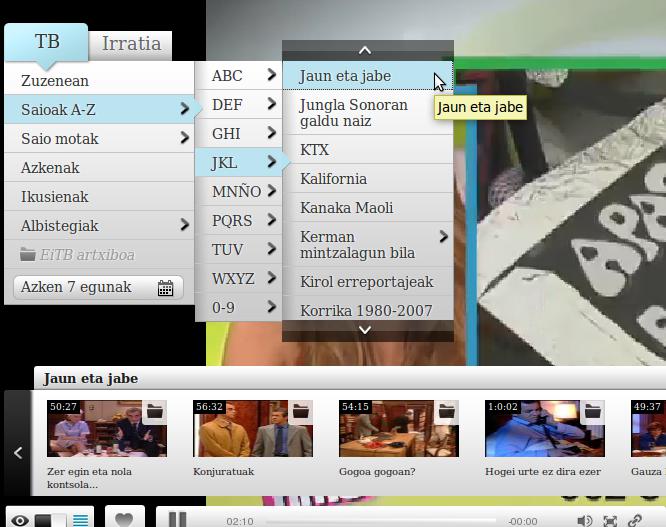
Task: Mute audio with the speaker icon
Action: 585,520
